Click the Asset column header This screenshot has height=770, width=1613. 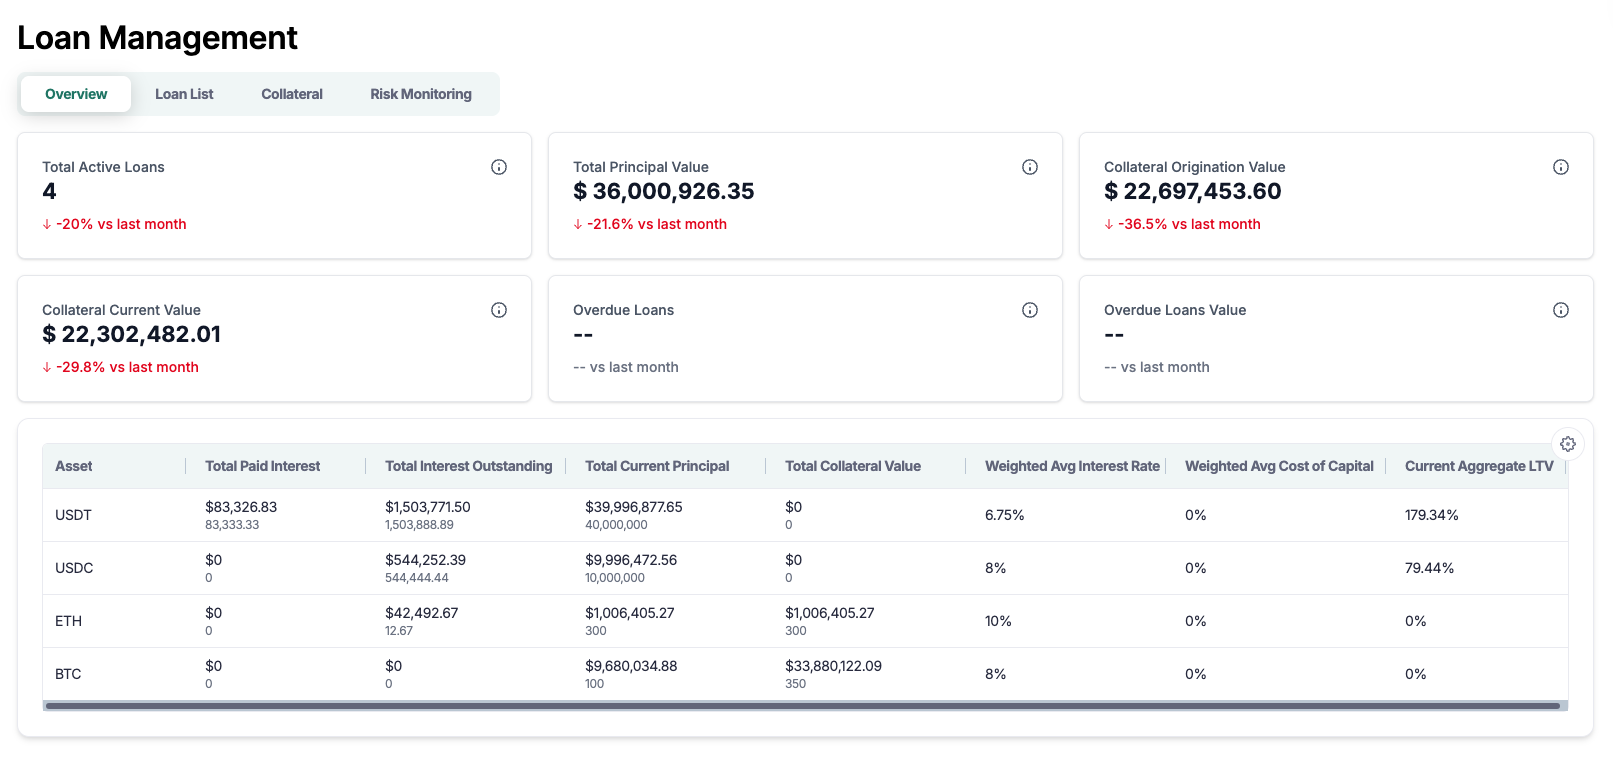[74, 466]
